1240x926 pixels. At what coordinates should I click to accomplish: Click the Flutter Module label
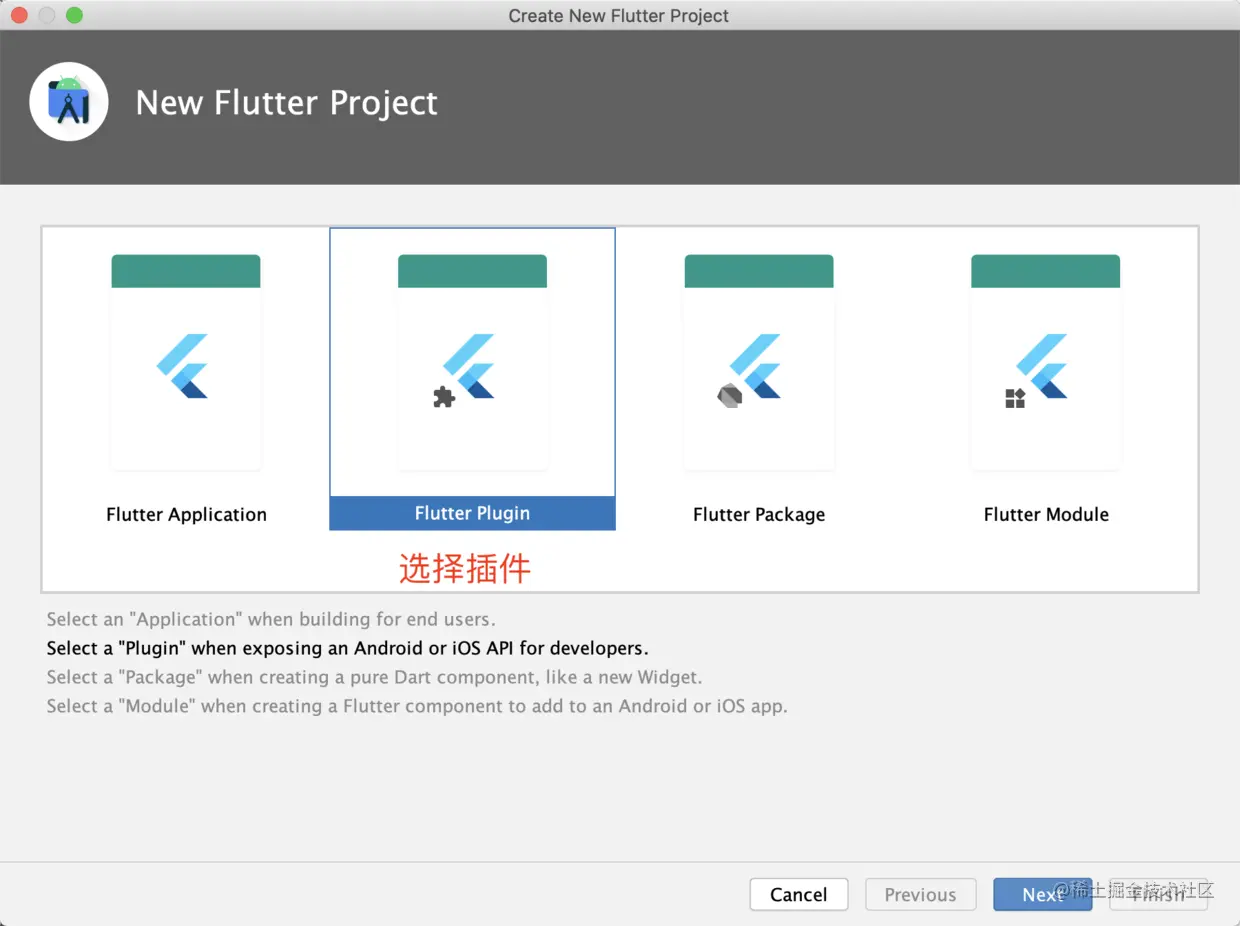pos(1046,514)
